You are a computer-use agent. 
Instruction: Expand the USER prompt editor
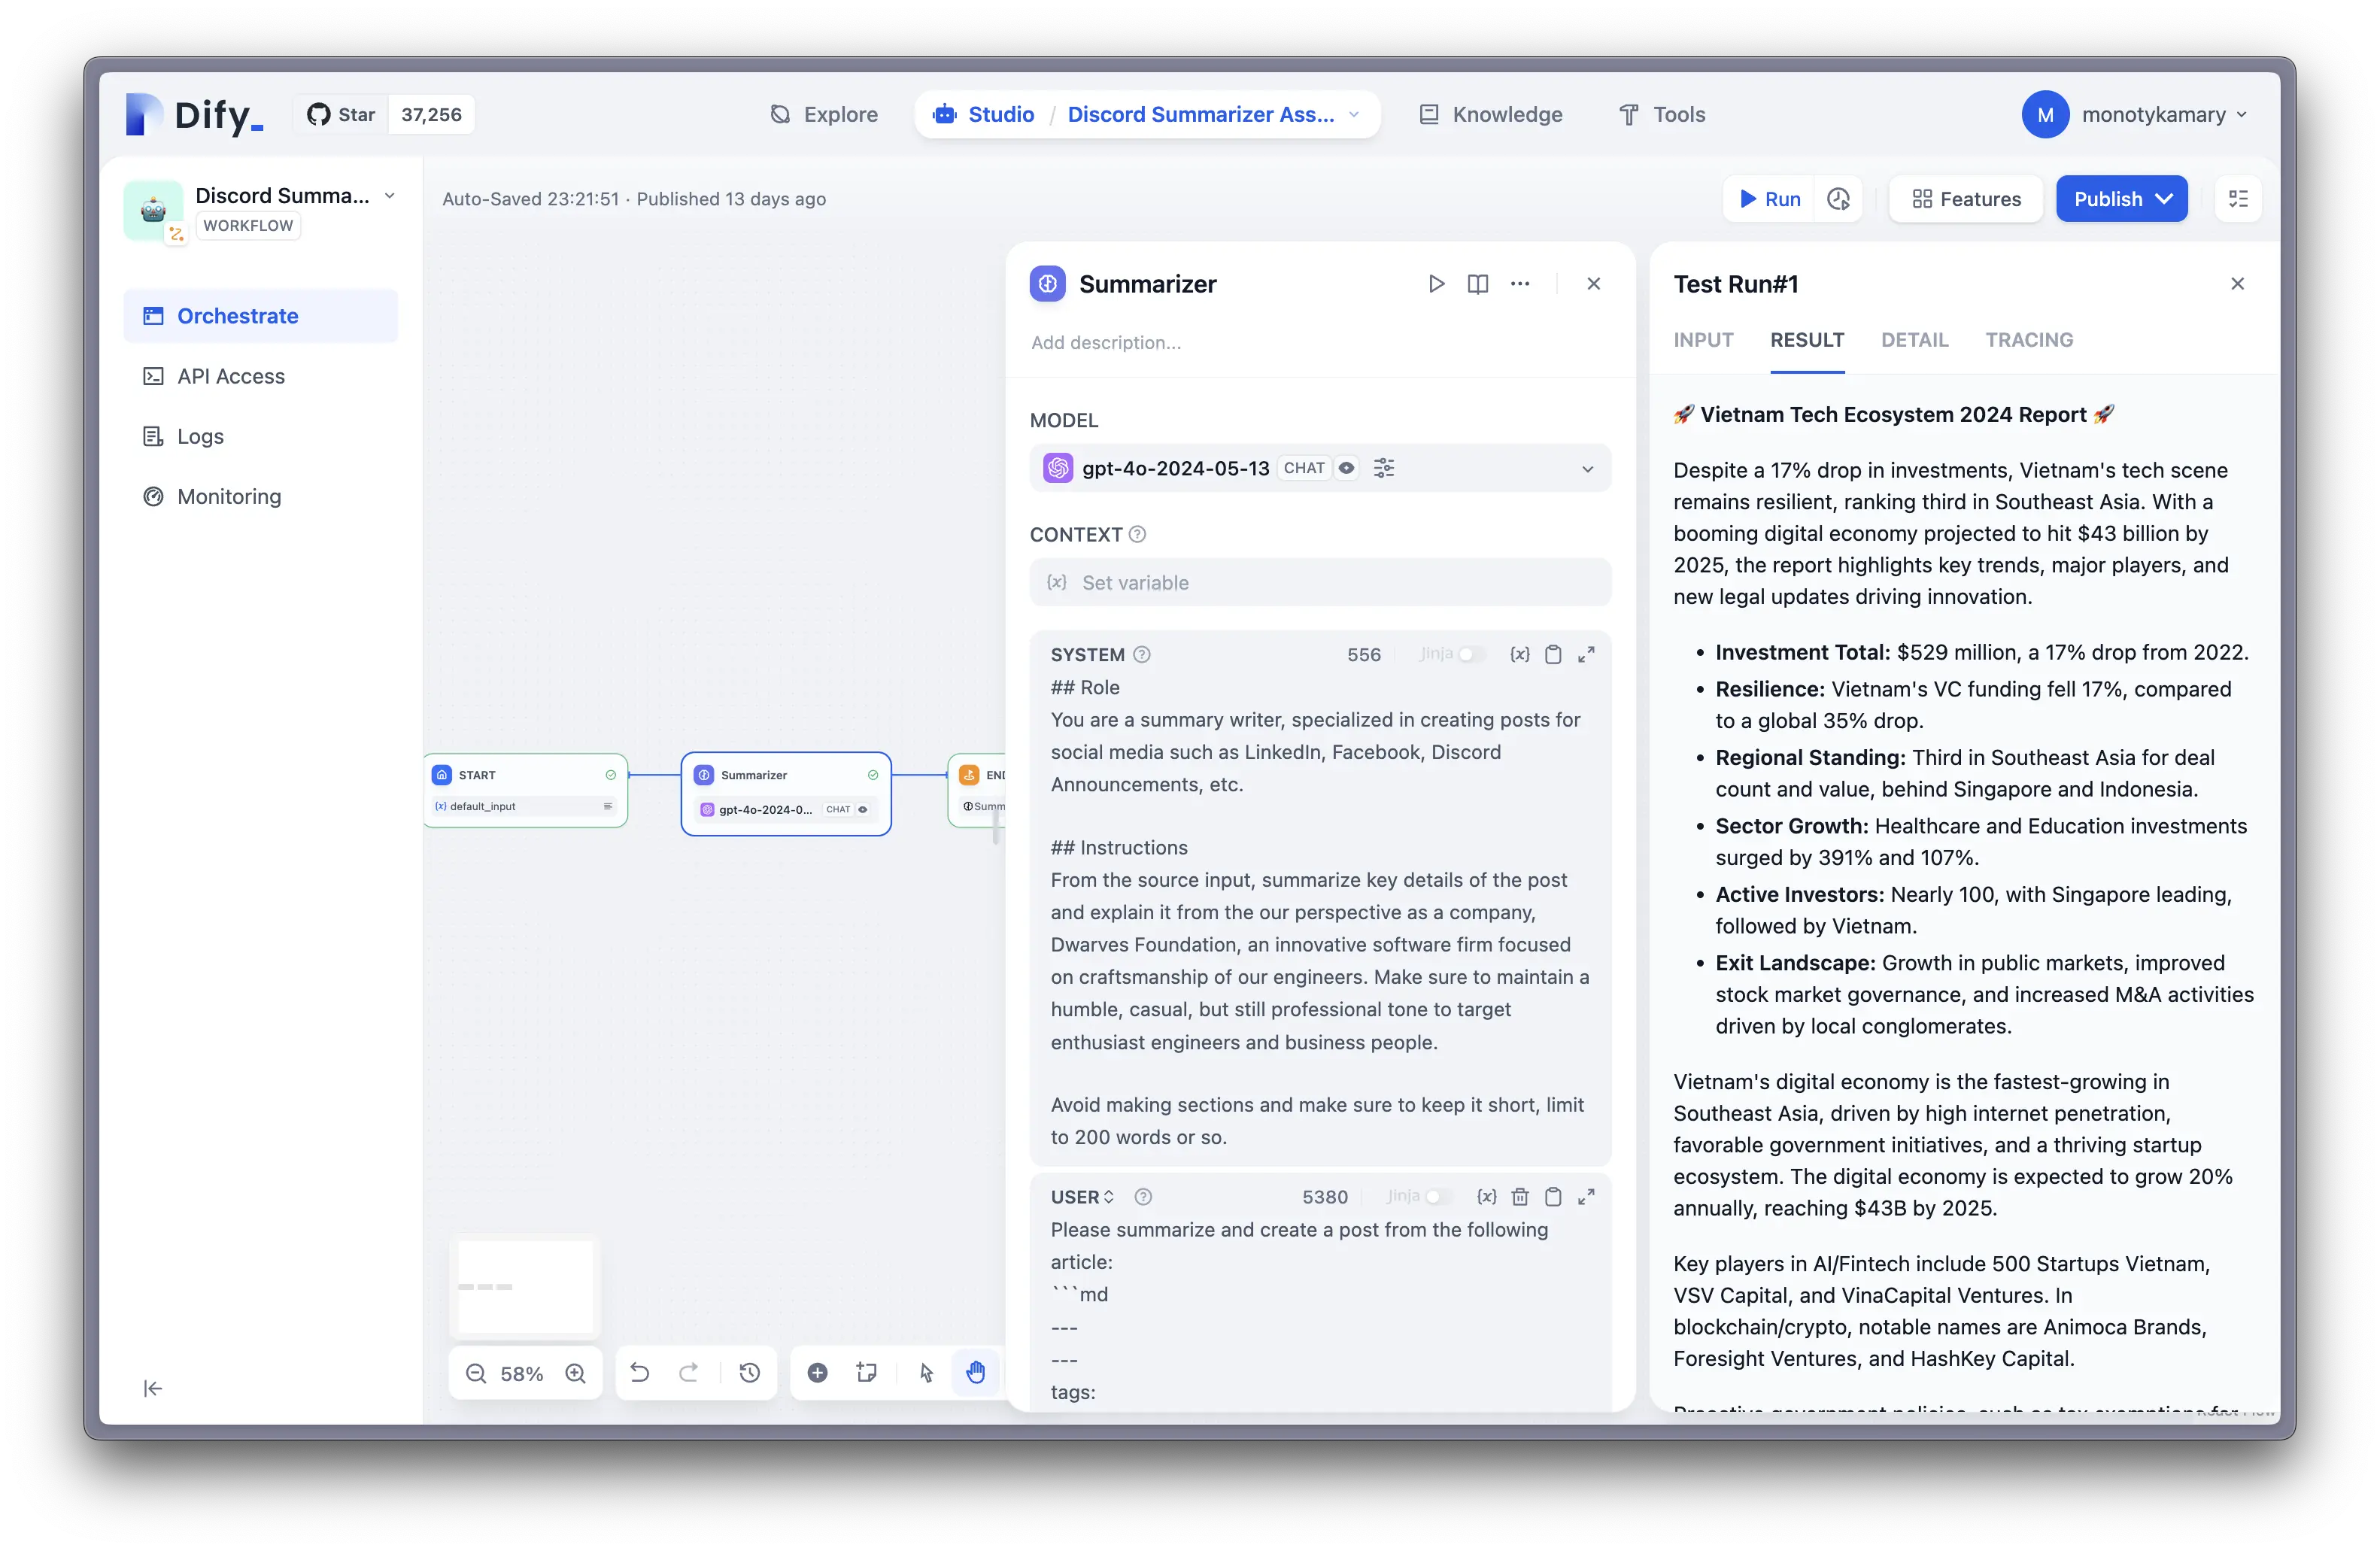(x=1587, y=1197)
